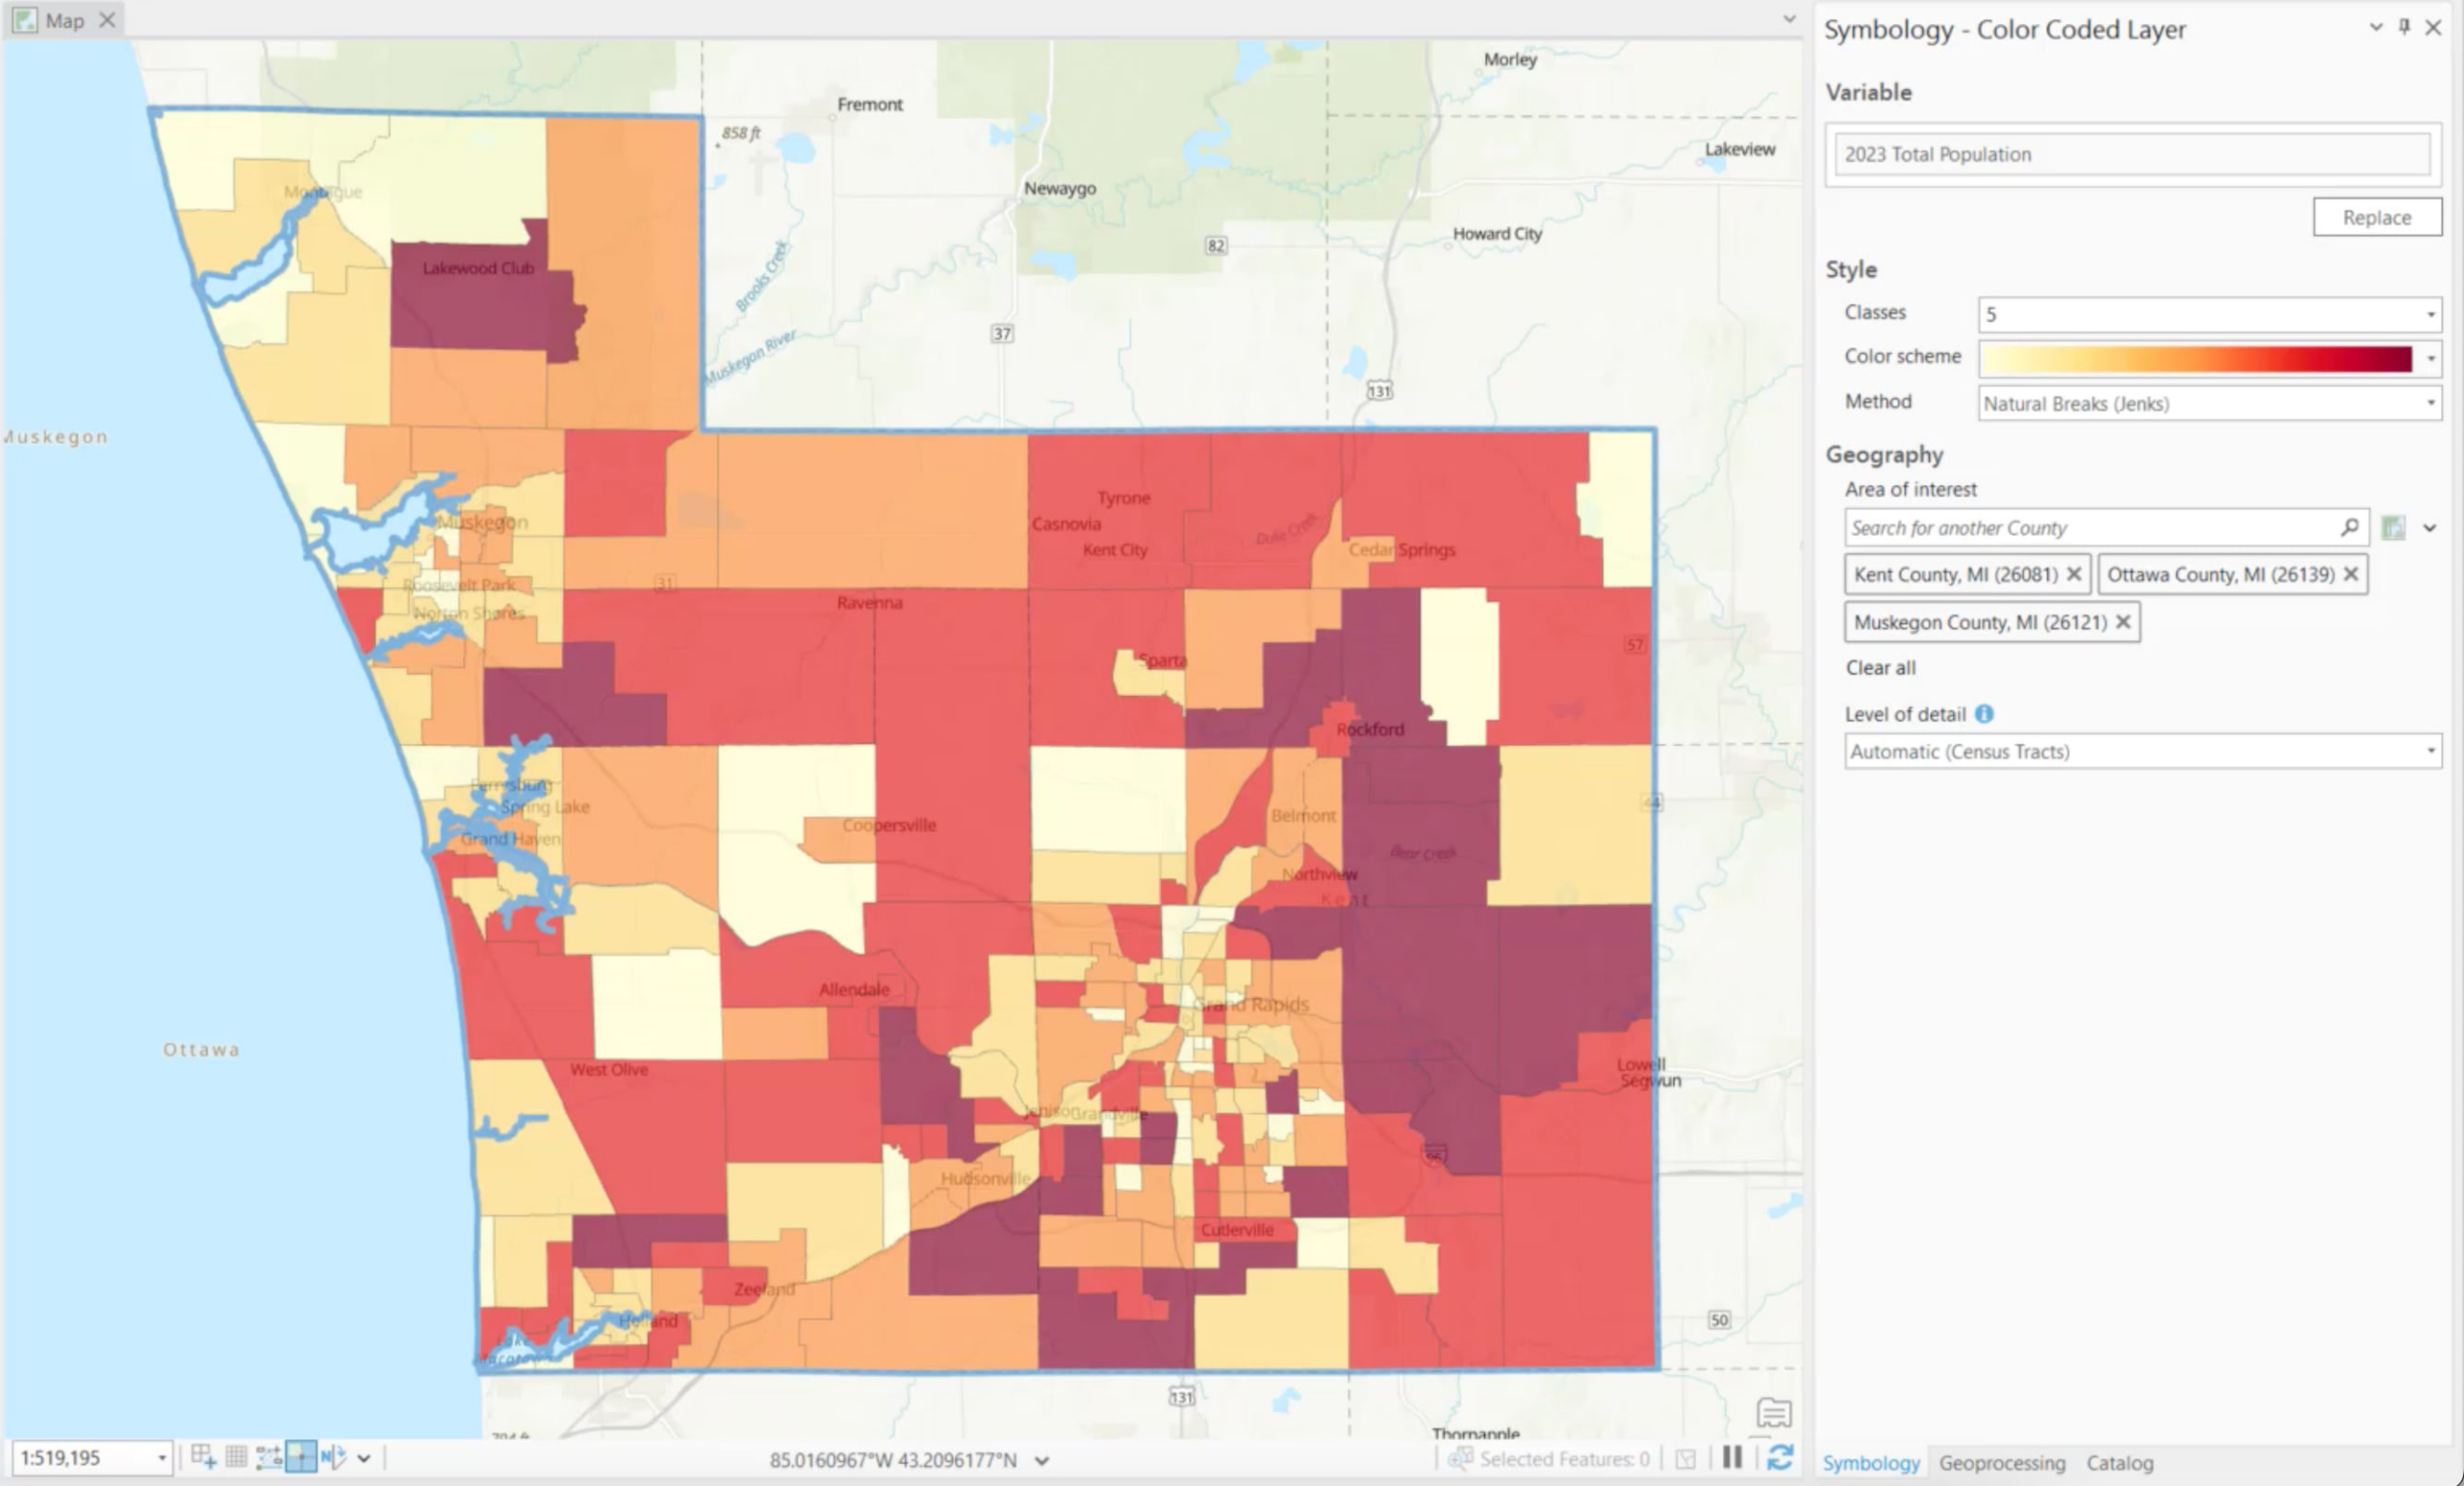The image size is (2464, 1486).
Task: Click the add map grid icon
Action: tap(203, 1457)
